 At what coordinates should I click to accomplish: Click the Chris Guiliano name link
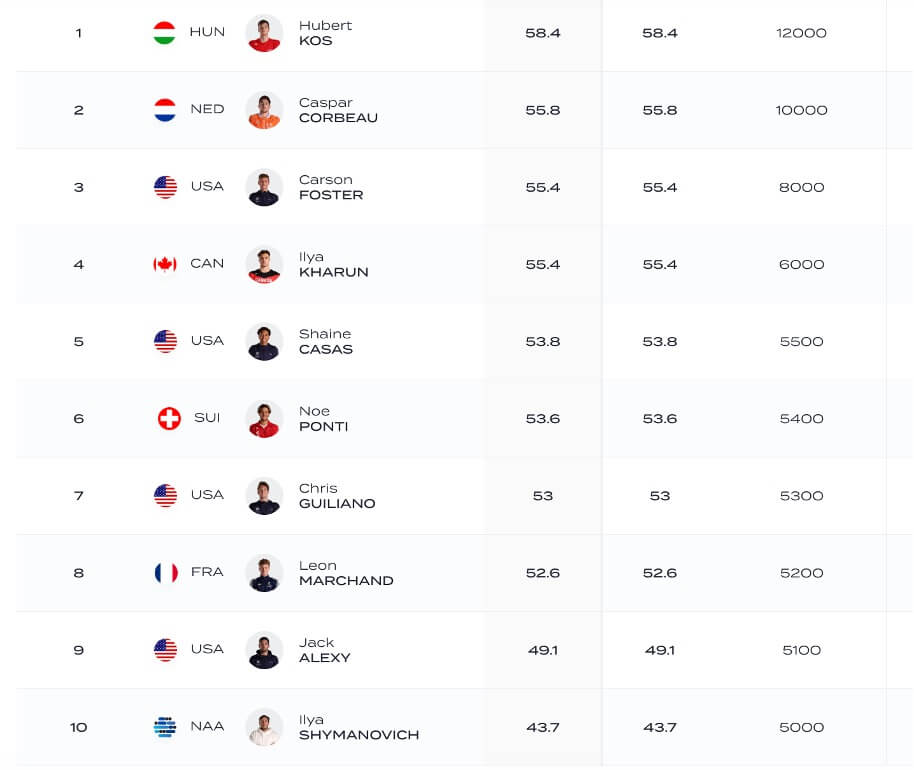point(336,496)
